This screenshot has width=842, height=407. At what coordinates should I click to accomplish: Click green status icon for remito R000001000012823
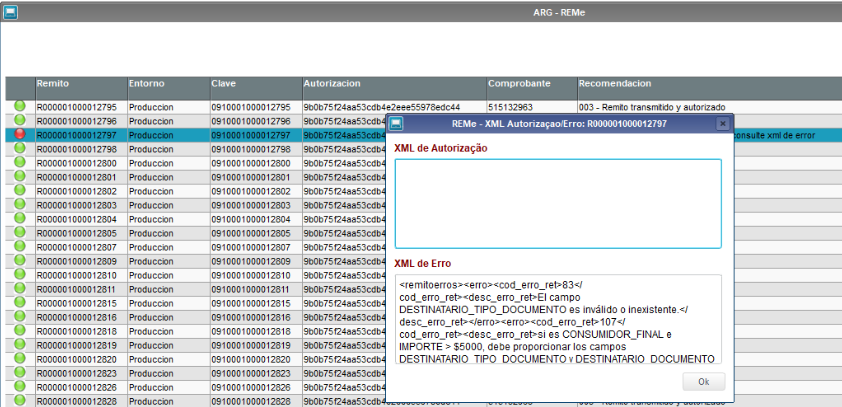click(20, 372)
